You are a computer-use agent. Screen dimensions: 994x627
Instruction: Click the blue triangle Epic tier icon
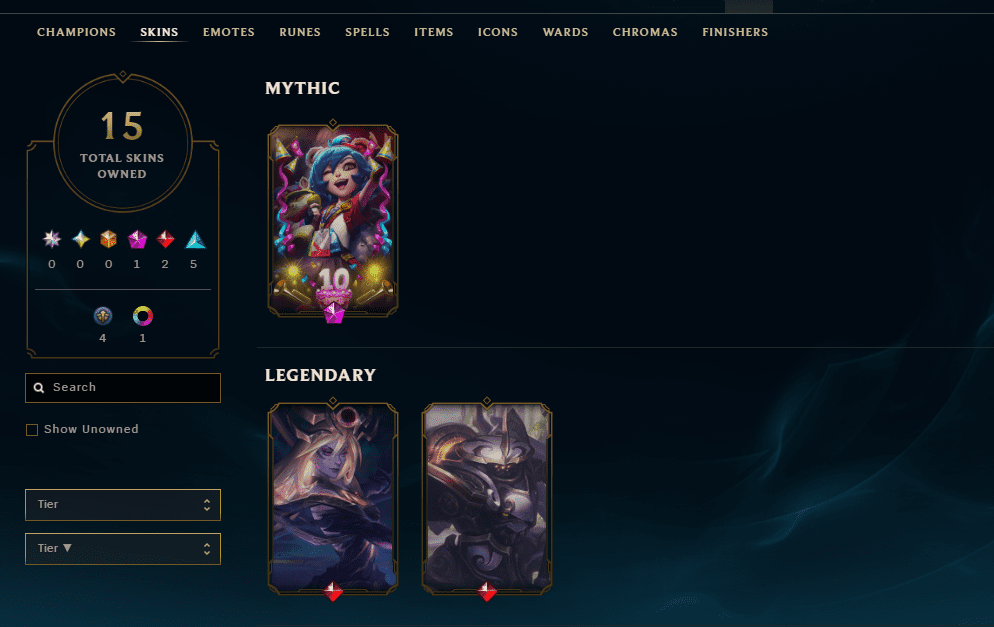195,239
